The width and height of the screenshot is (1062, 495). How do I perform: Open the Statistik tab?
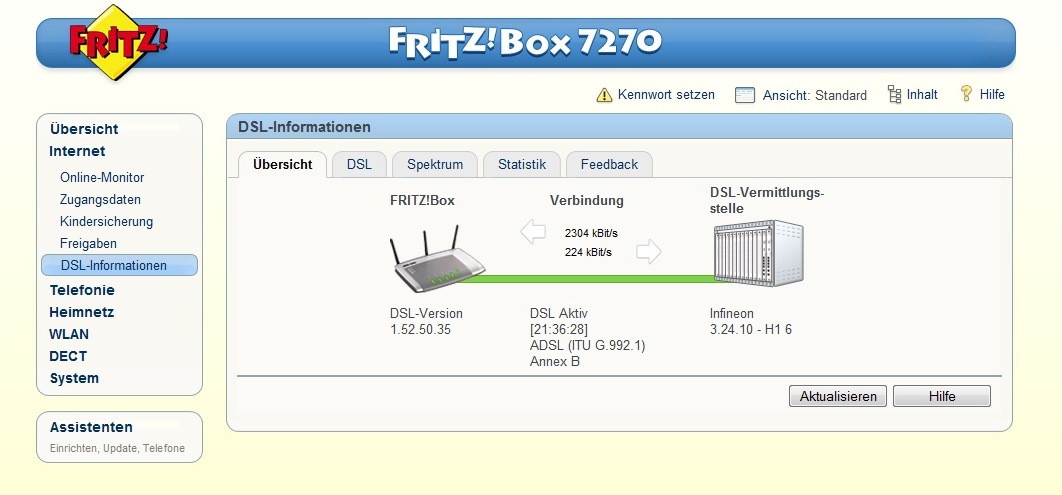(522, 165)
